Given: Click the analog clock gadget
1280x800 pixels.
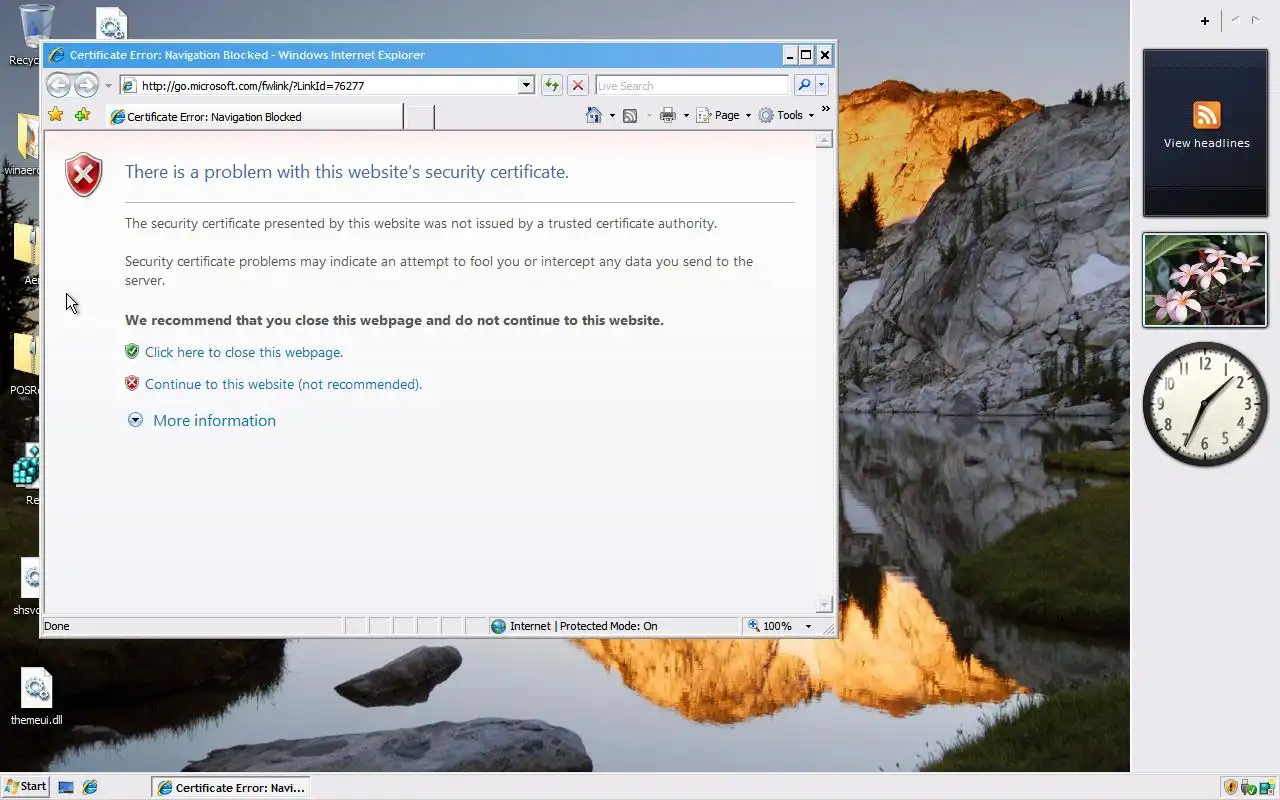Looking at the screenshot, I should 1205,403.
